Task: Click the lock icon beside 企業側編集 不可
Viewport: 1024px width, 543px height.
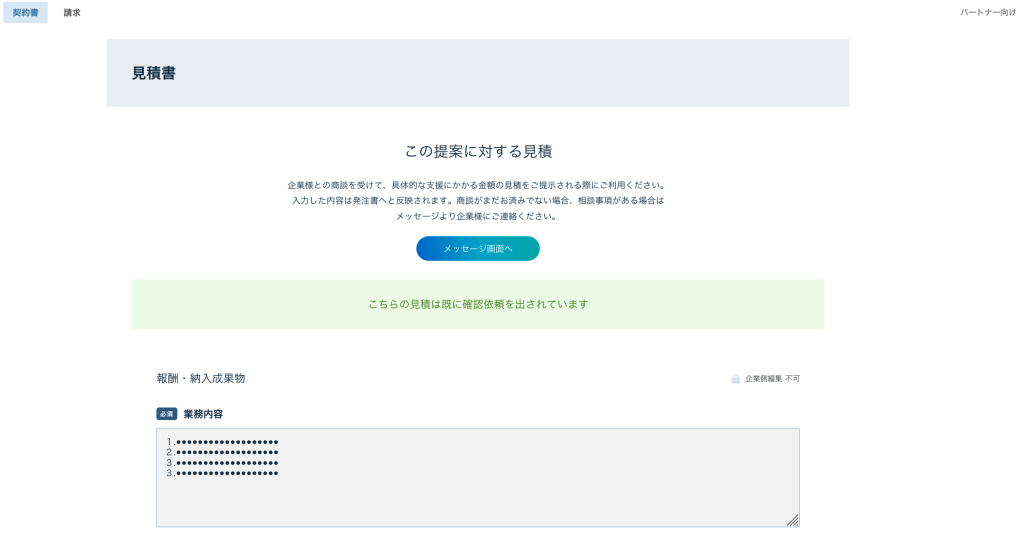Action: 736,379
